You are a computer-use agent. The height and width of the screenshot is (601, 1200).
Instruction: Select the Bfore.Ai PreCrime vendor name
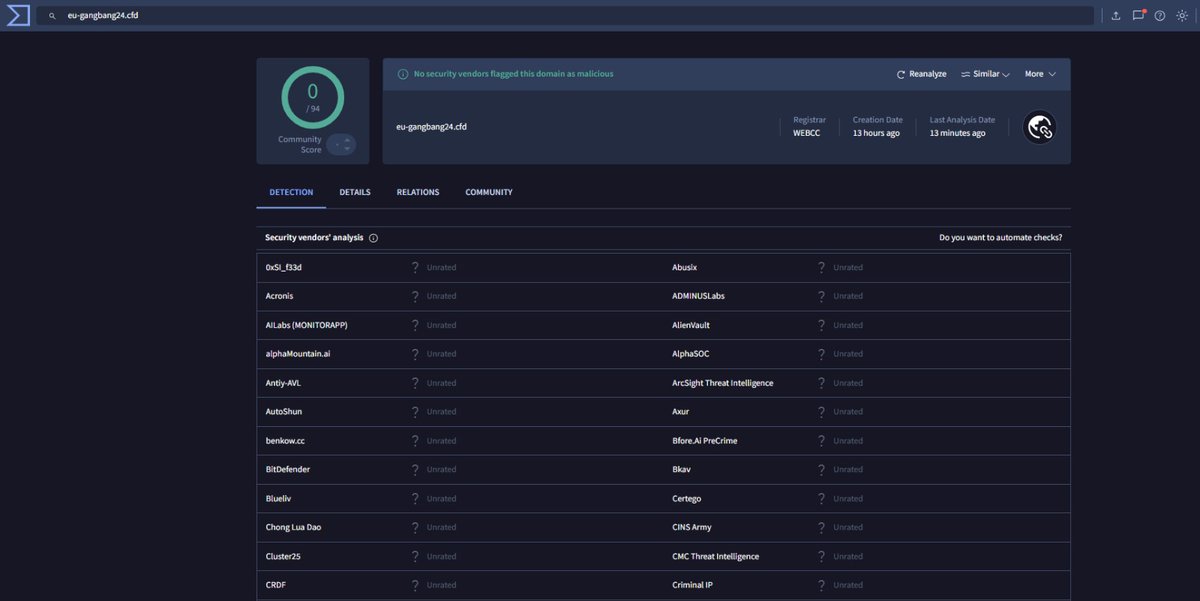[x=705, y=441]
